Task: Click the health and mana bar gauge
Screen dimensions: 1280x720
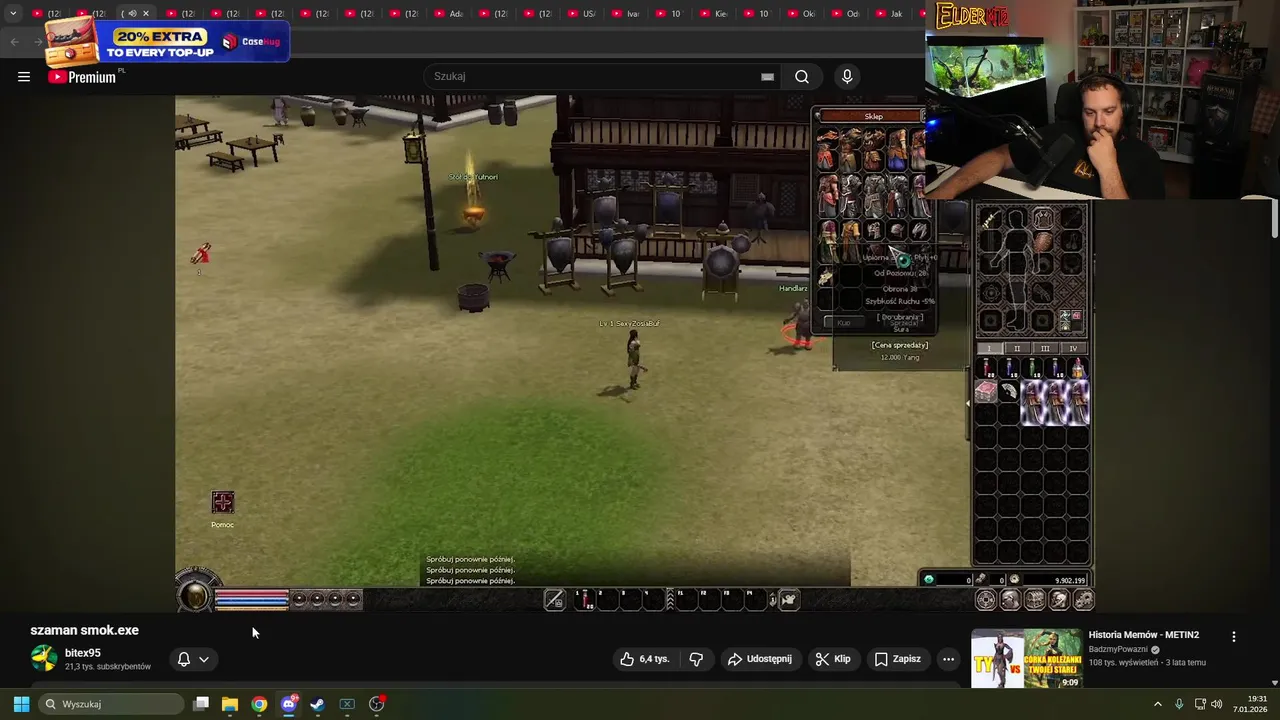Action: [x=251, y=598]
